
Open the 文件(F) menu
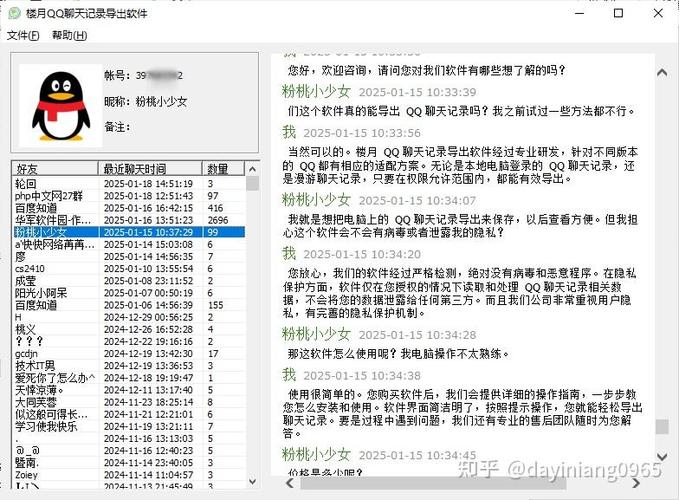point(23,35)
